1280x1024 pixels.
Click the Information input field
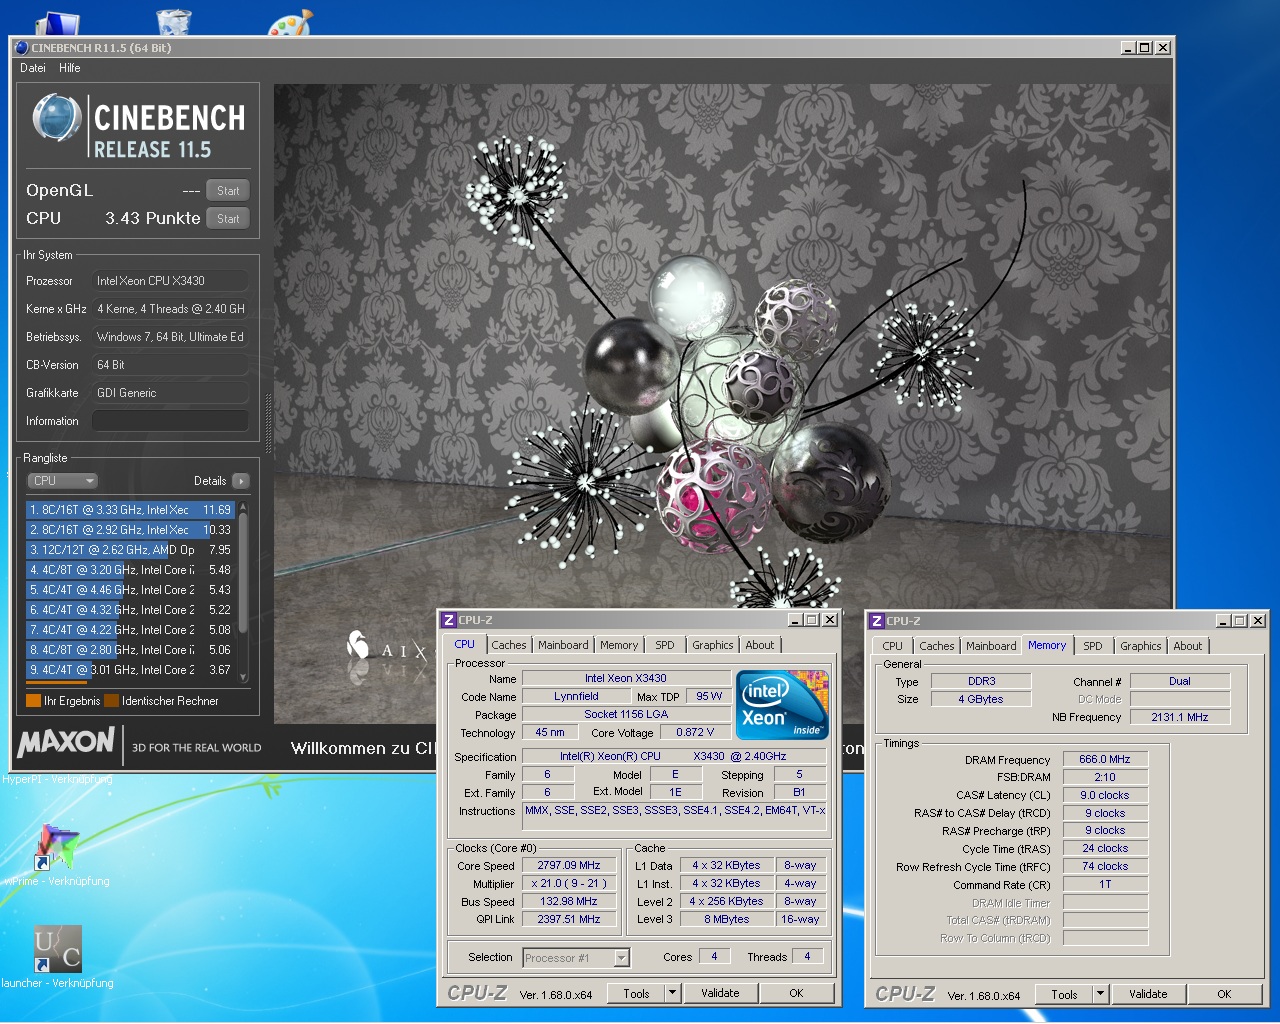[170, 421]
